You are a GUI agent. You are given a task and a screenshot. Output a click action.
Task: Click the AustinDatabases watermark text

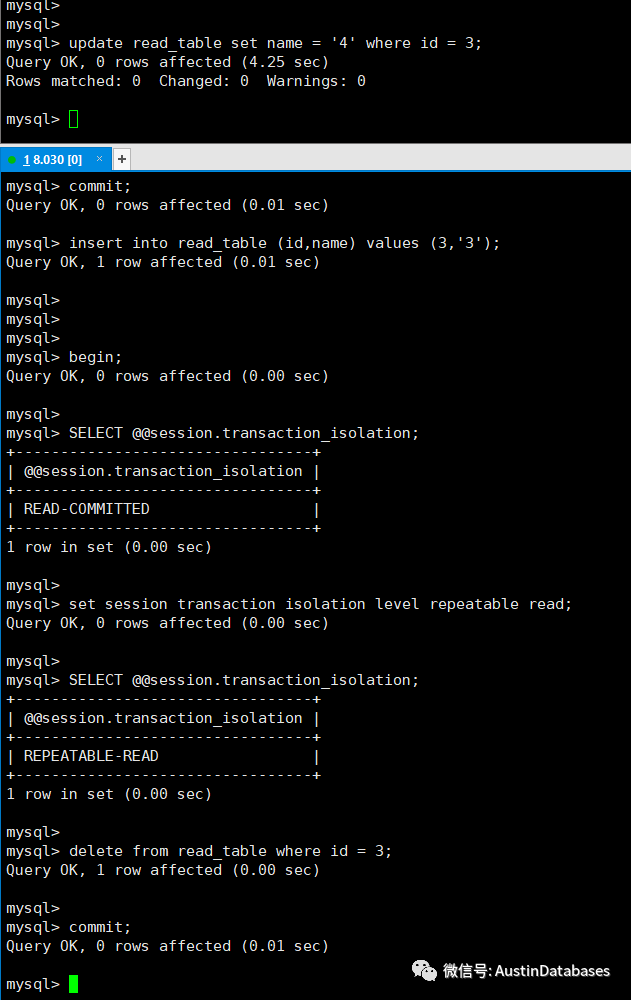point(552,971)
